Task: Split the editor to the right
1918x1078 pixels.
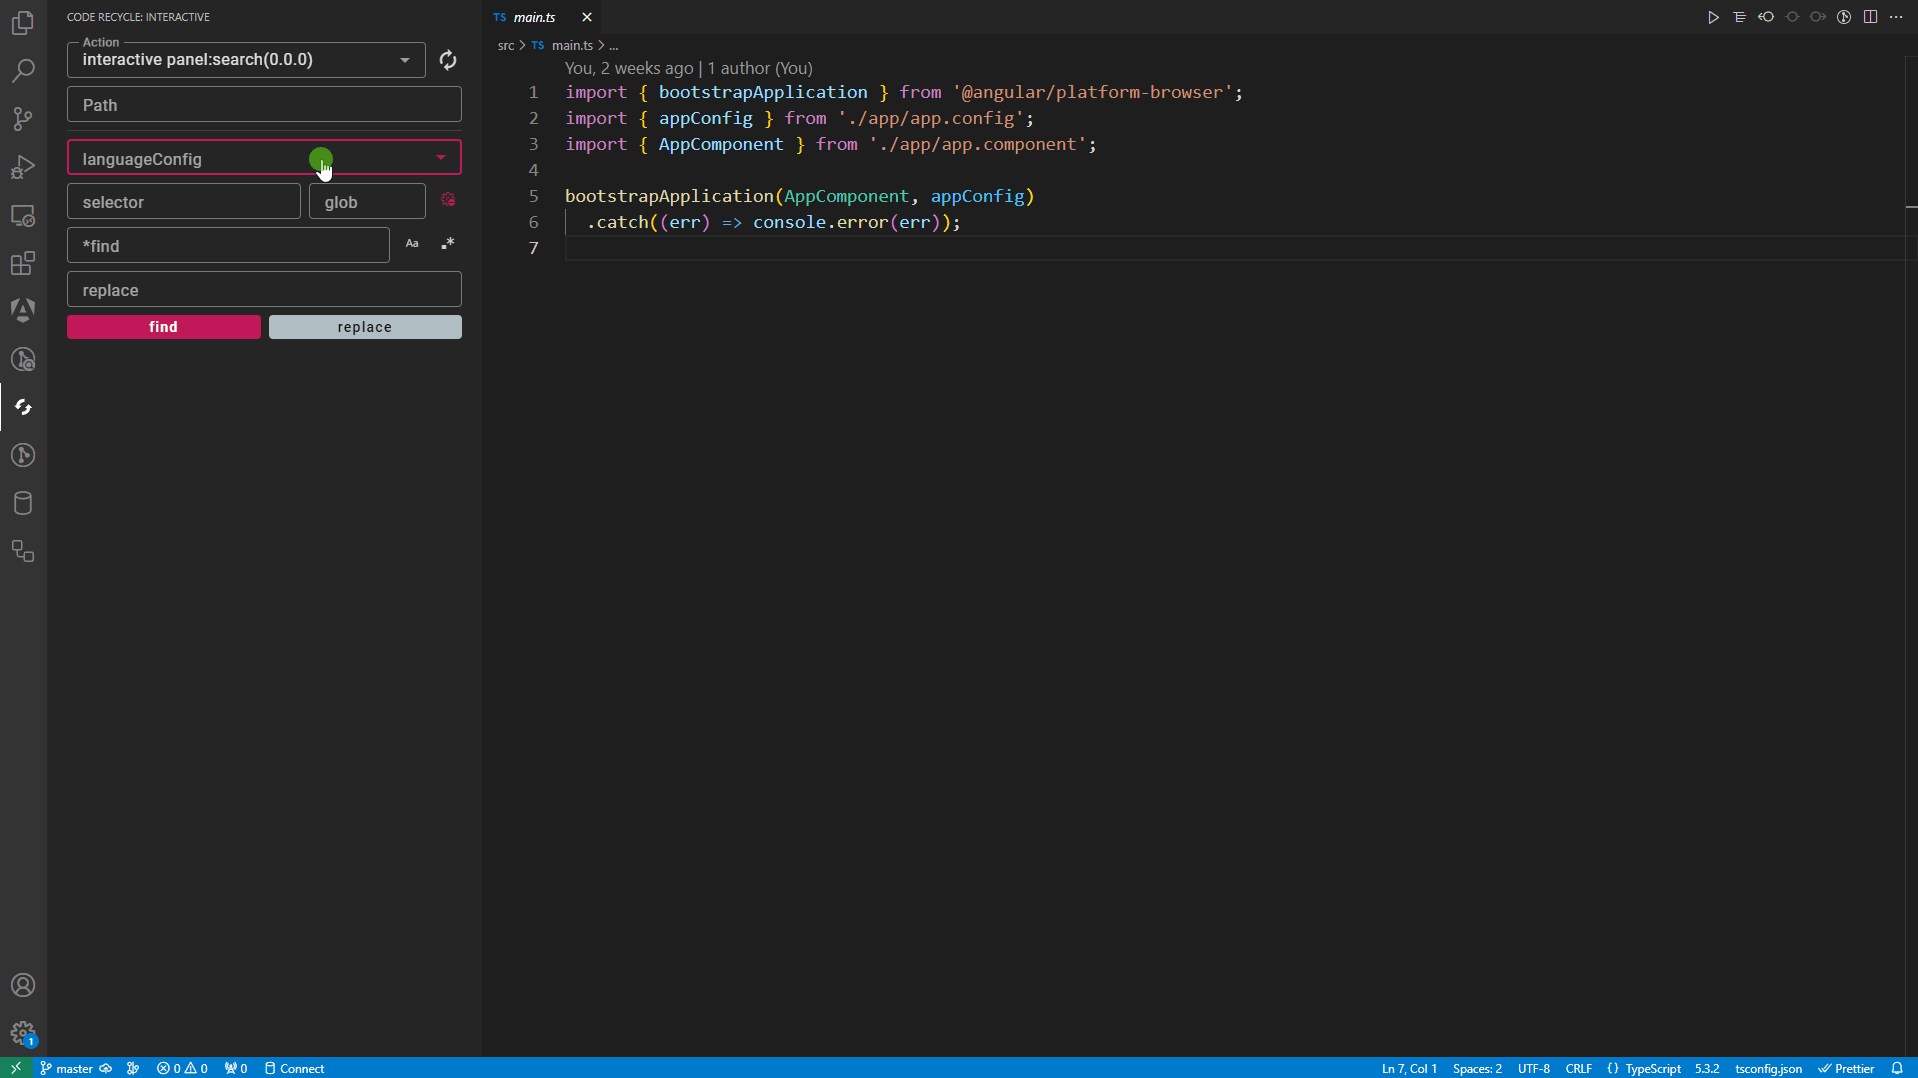Action: 1870,17
